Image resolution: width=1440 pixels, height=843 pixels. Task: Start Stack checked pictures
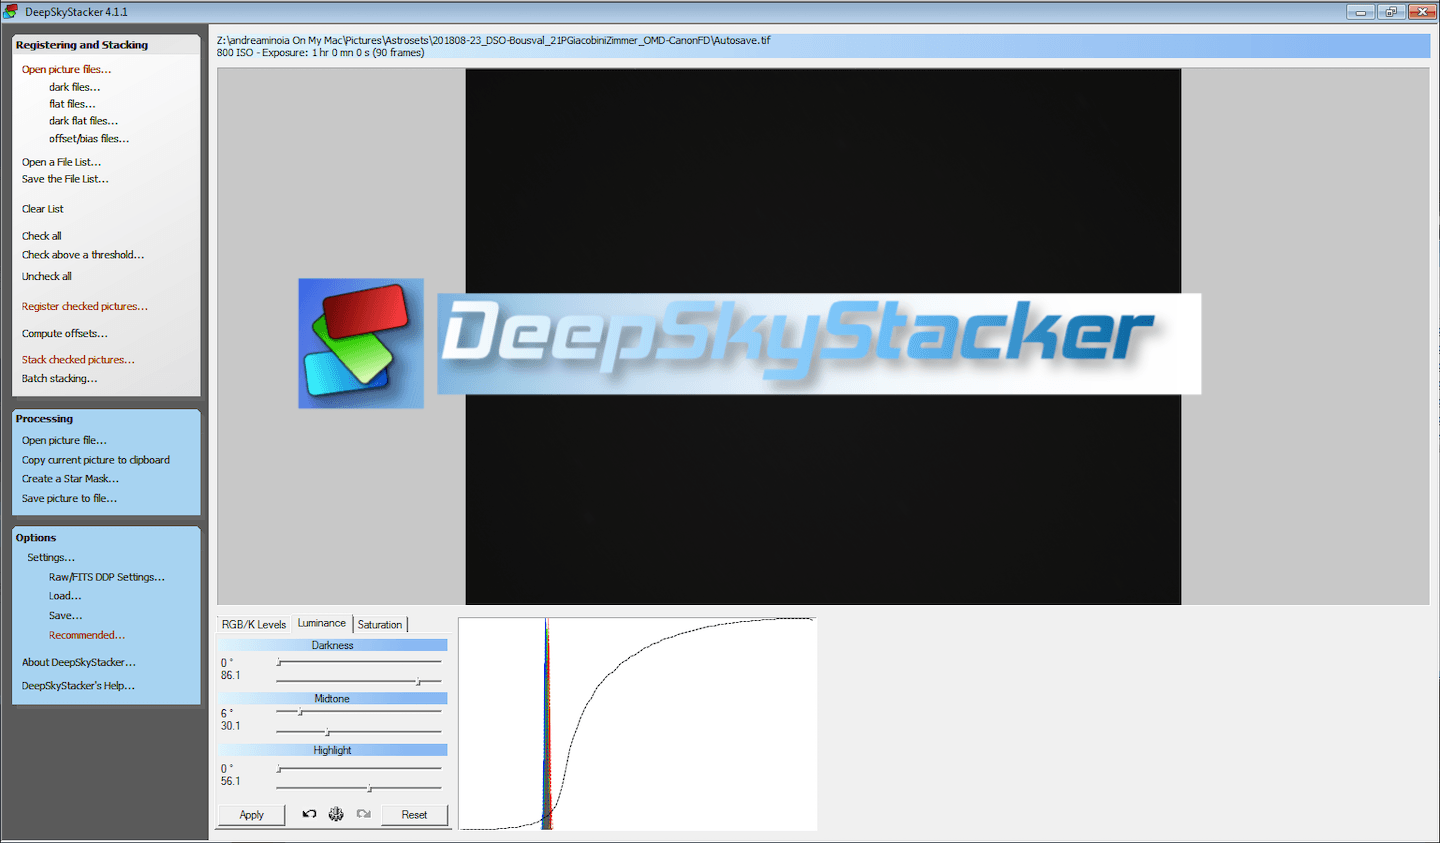point(78,359)
